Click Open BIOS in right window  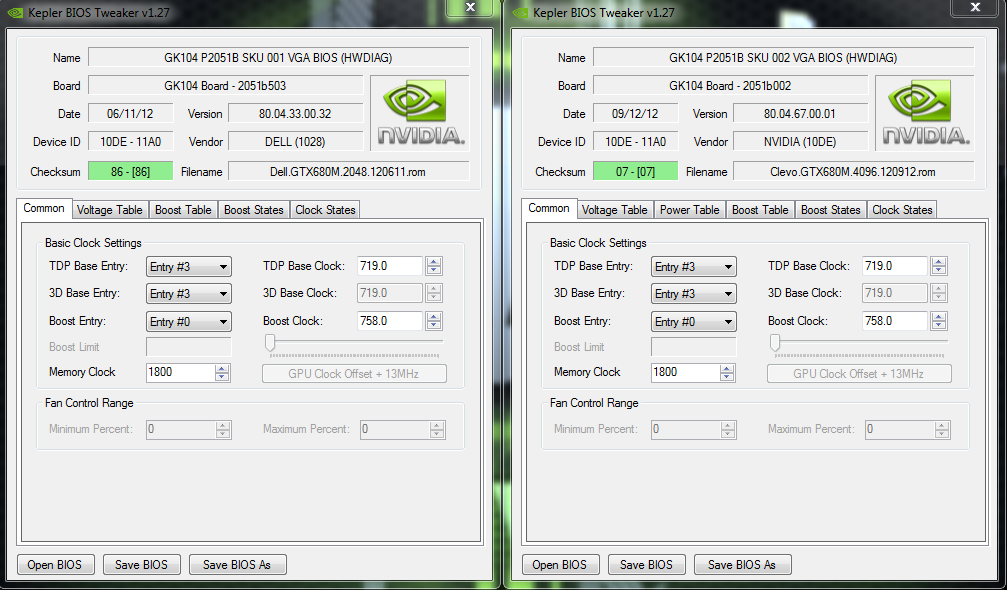point(560,565)
